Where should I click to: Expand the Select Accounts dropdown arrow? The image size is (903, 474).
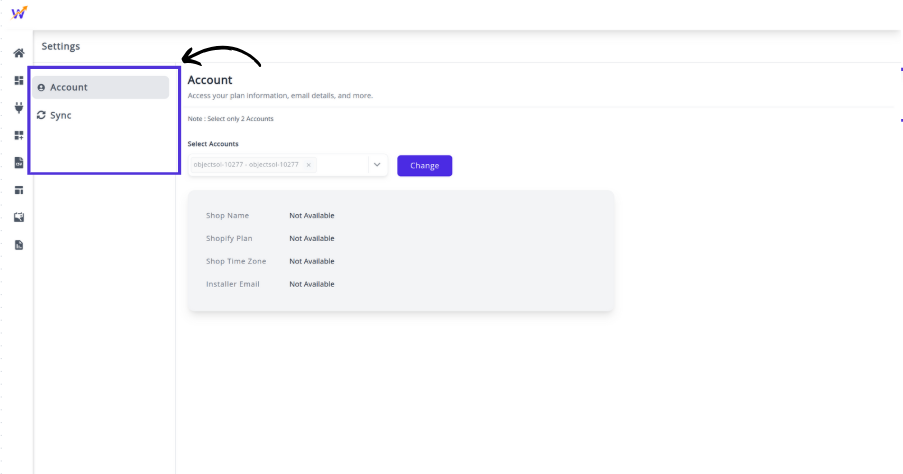tap(377, 165)
